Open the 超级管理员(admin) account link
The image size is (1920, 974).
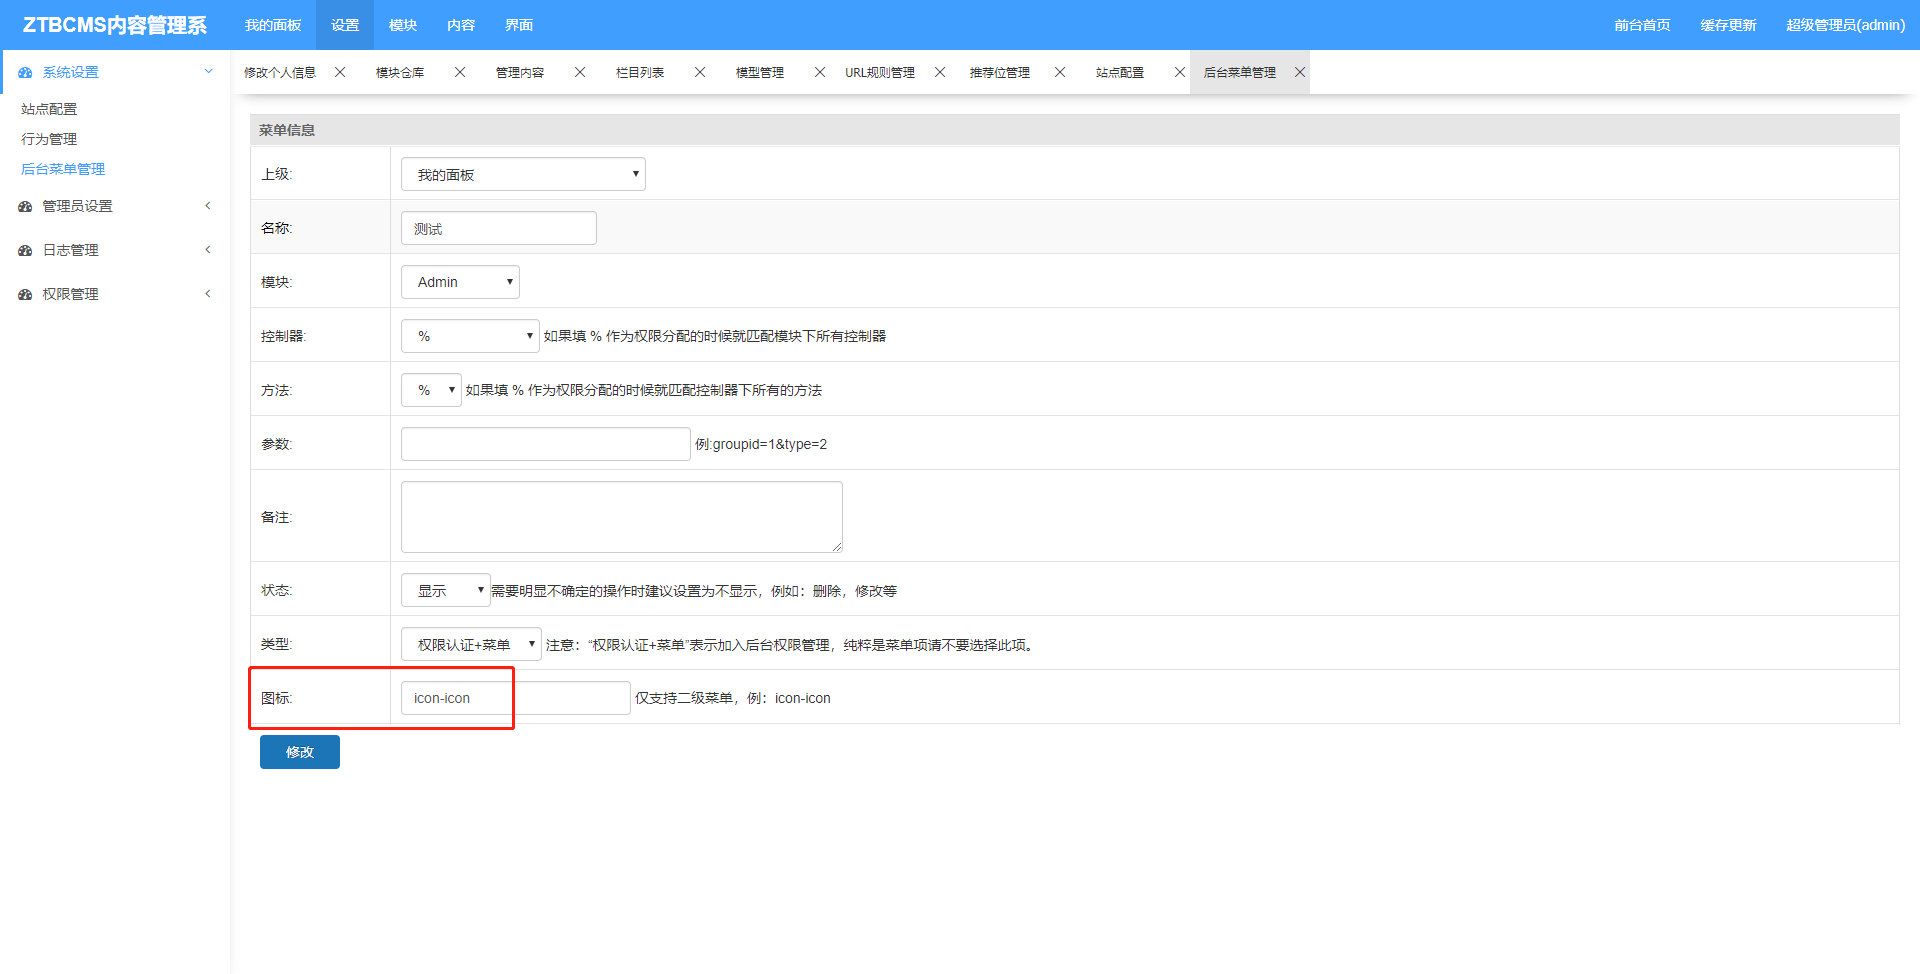point(1845,25)
